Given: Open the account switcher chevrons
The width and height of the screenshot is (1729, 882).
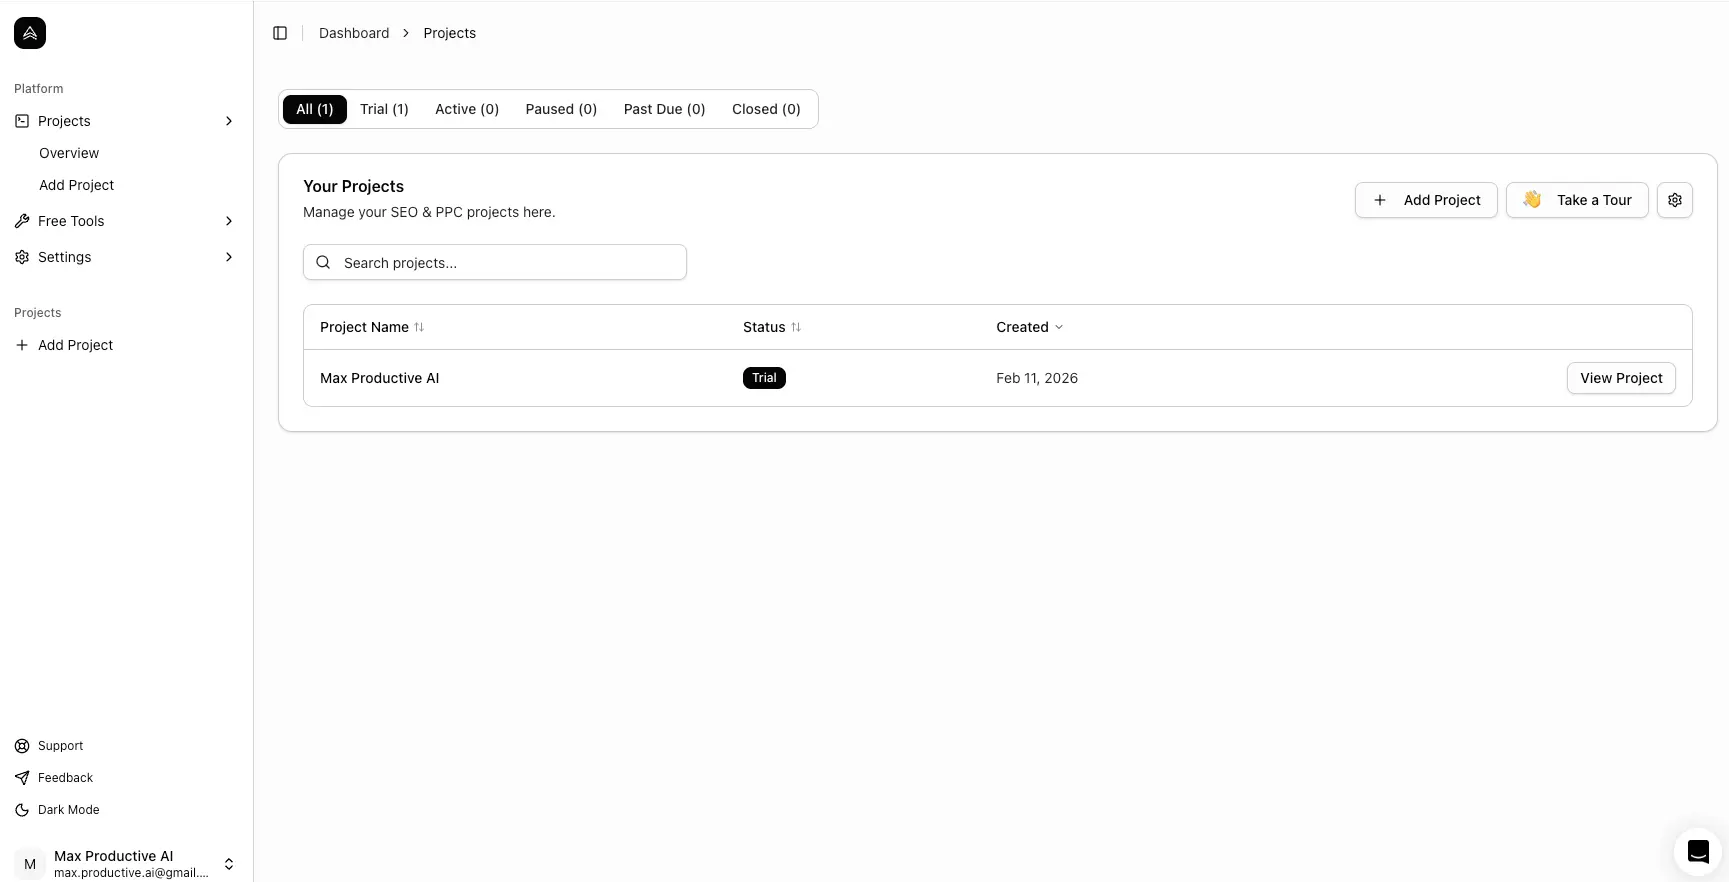Looking at the screenshot, I should click(x=229, y=864).
